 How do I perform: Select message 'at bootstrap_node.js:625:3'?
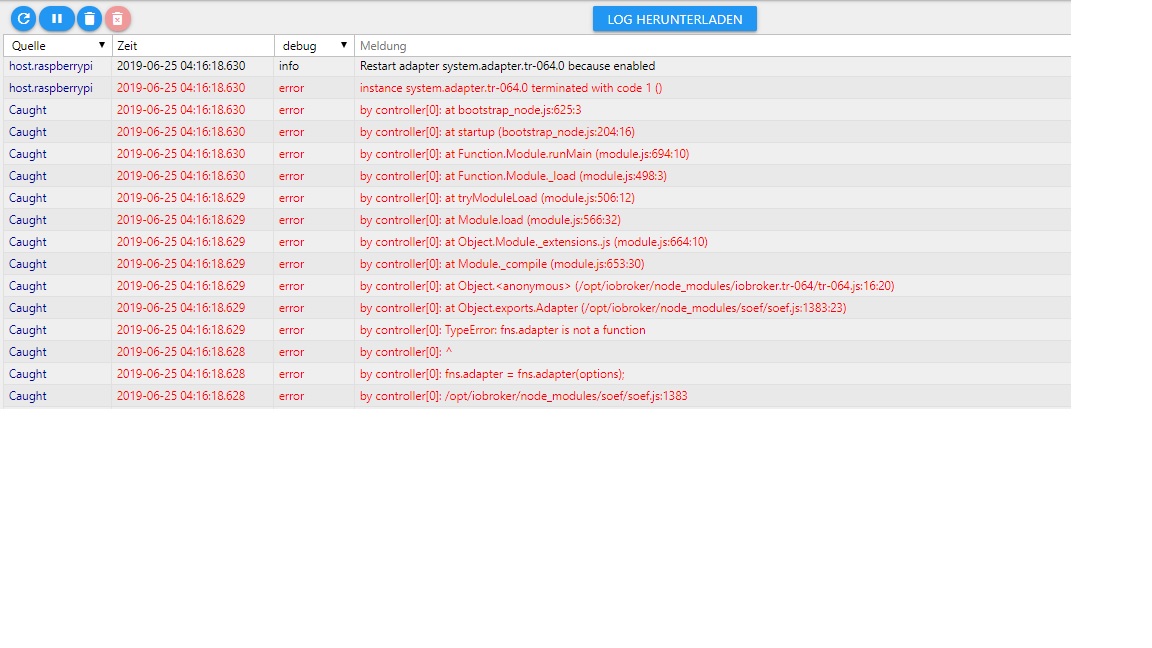pos(470,110)
